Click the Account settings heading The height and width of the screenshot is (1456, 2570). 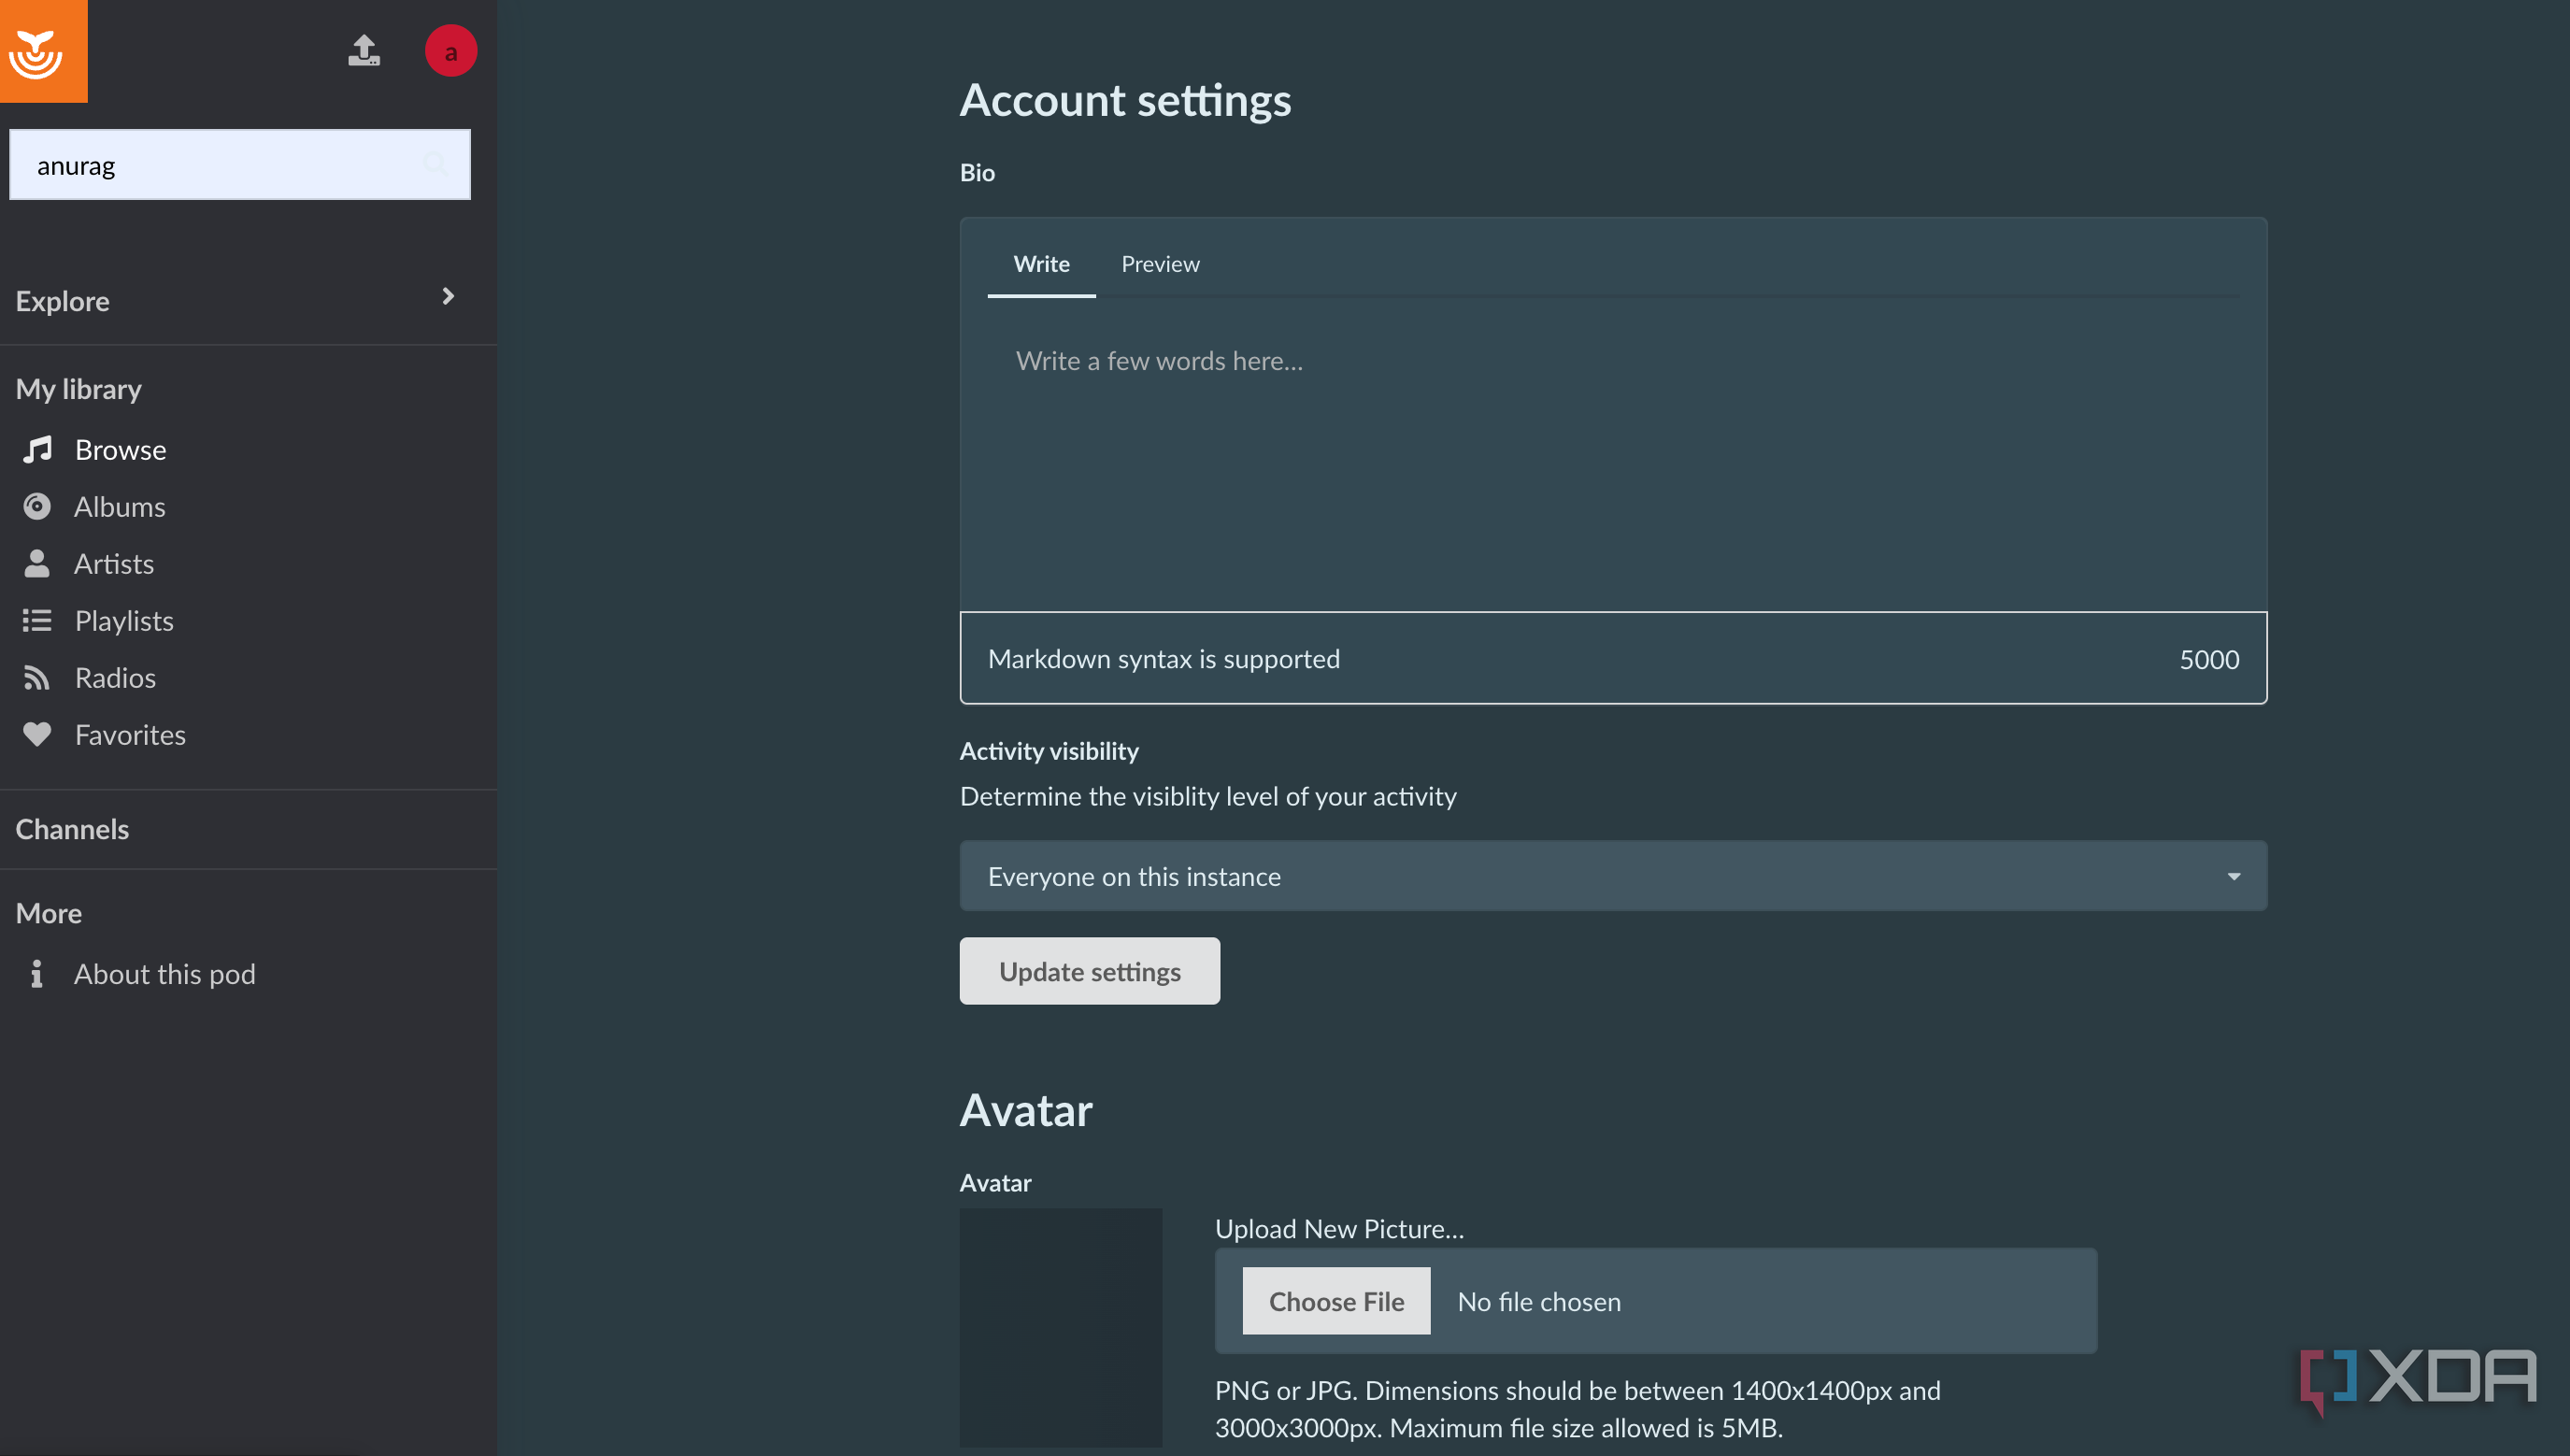(x=1125, y=100)
